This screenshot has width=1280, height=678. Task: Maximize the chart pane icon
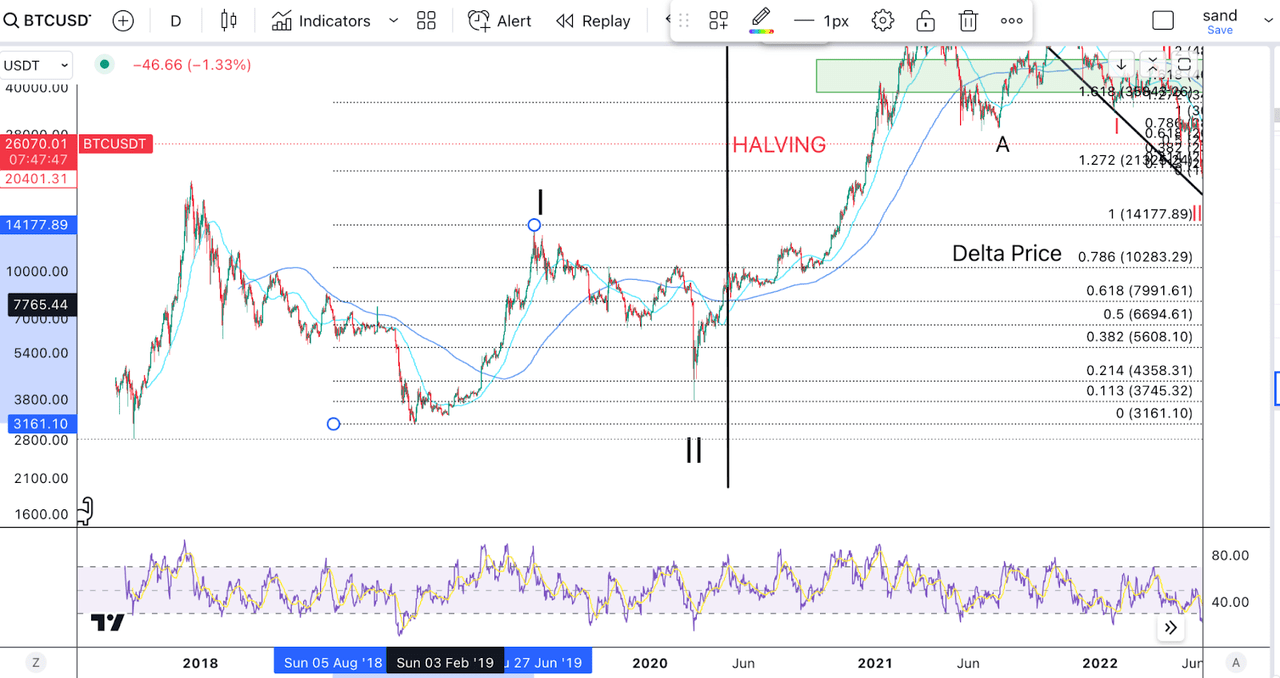(x=1183, y=64)
